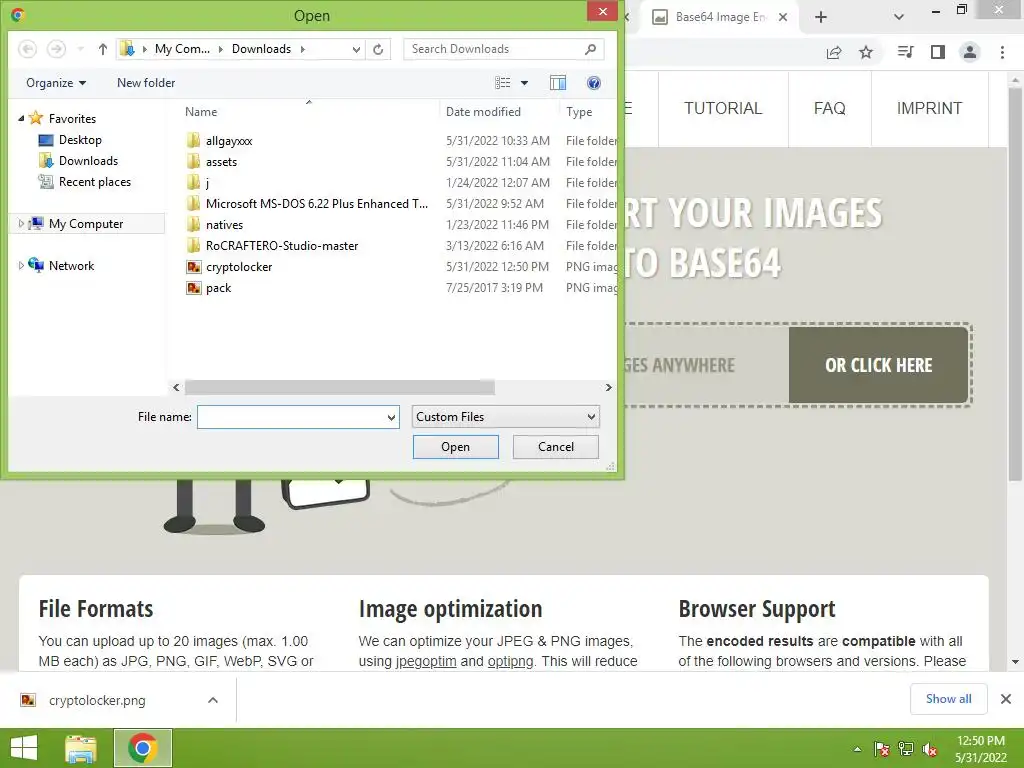The height and width of the screenshot is (768, 1024).
Task: Open the File name history dropdown
Action: [x=391, y=417]
